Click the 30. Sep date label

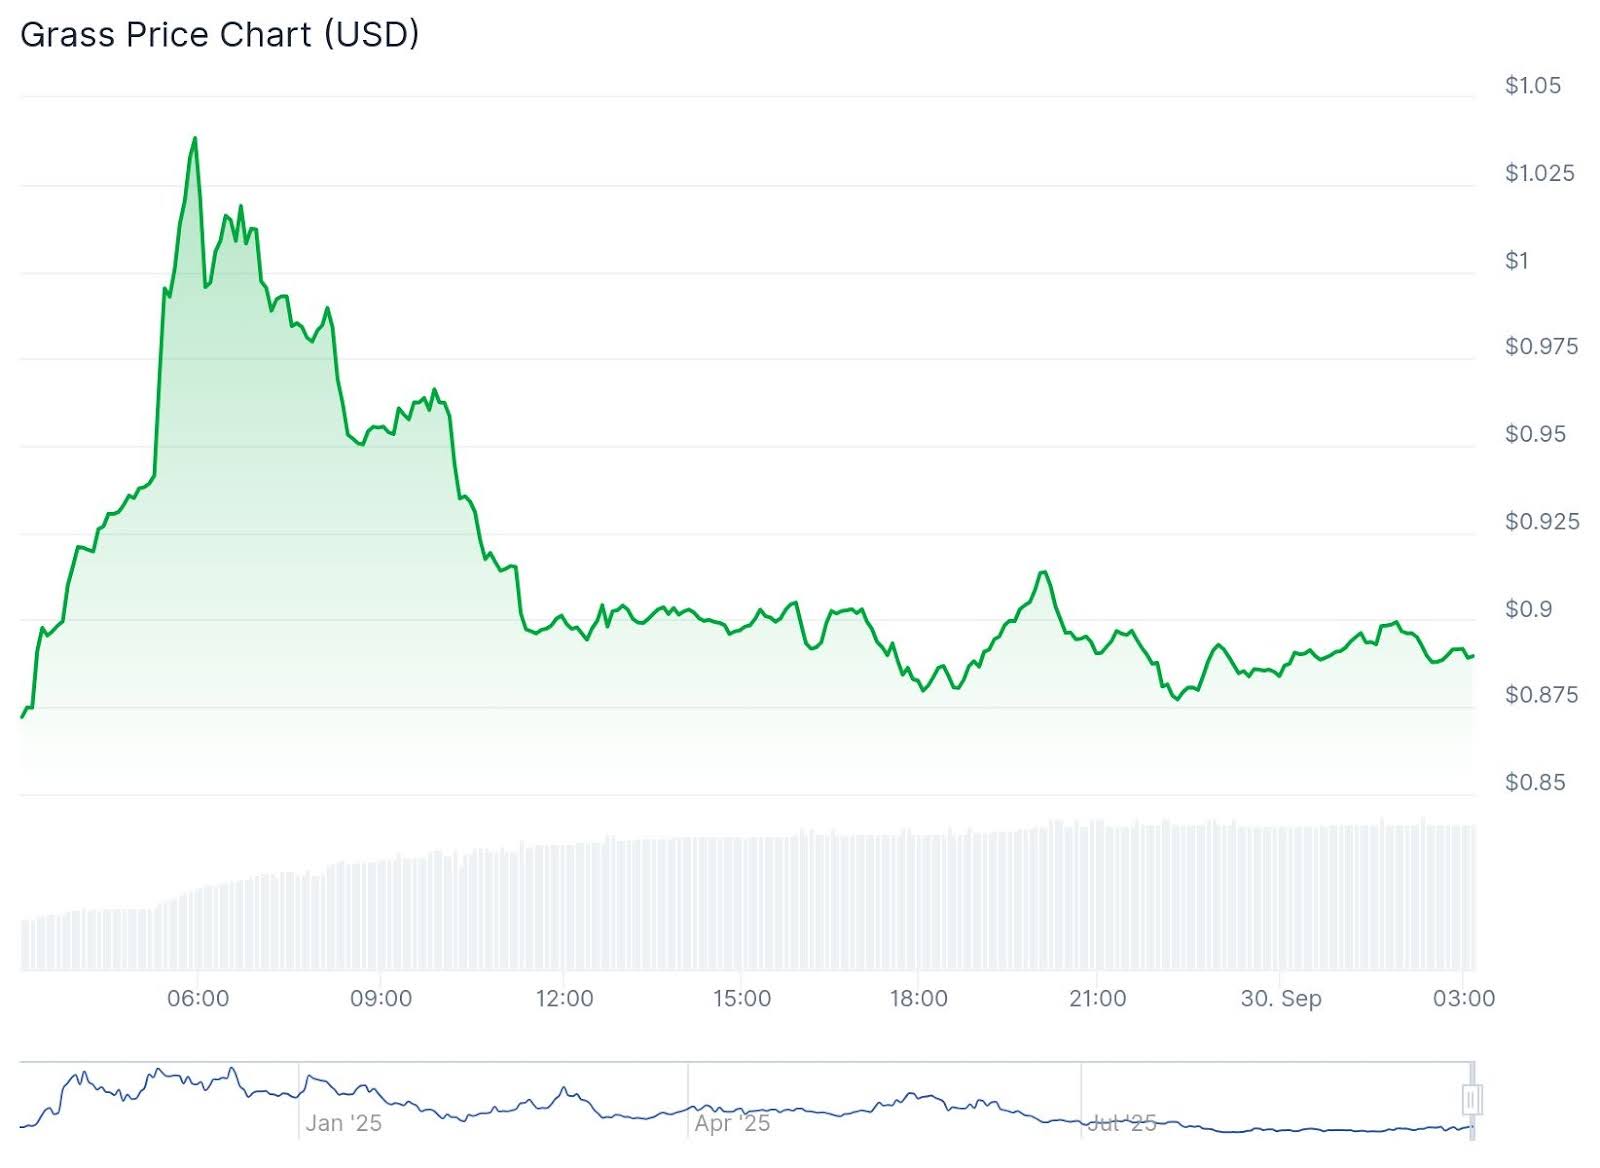point(1281,998)
